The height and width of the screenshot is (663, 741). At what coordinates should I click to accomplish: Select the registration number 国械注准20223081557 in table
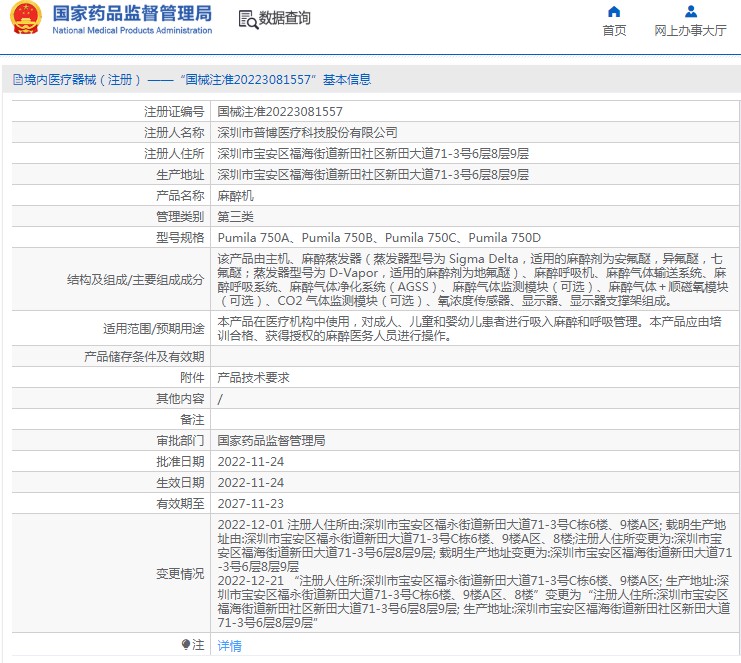(280, 112)
